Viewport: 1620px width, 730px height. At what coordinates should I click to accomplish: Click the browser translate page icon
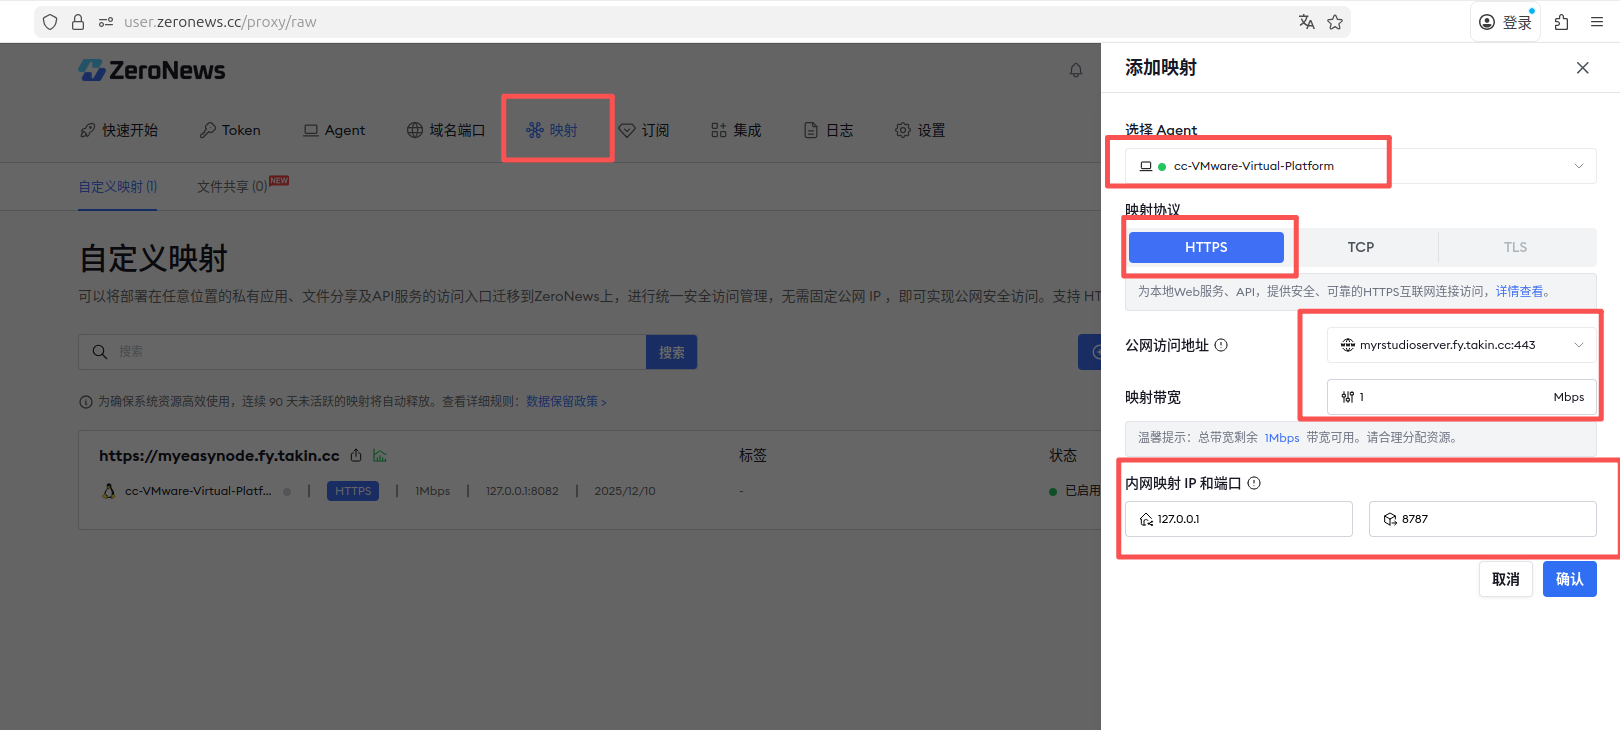pos(1306,22)
